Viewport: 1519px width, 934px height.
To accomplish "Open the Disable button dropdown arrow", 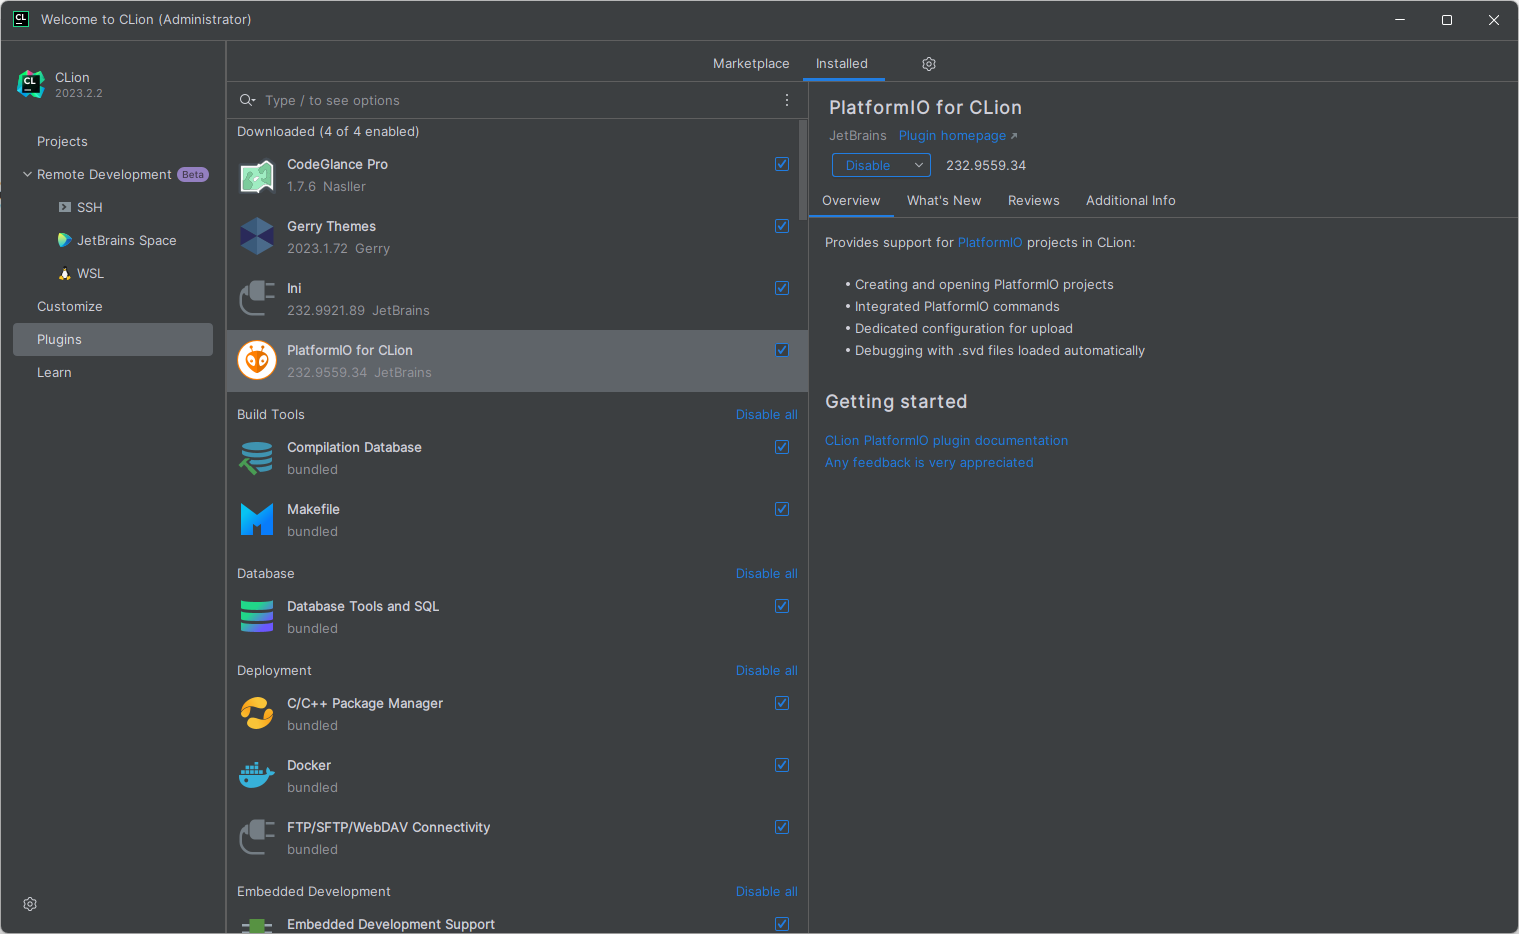I will click(918, 165).
